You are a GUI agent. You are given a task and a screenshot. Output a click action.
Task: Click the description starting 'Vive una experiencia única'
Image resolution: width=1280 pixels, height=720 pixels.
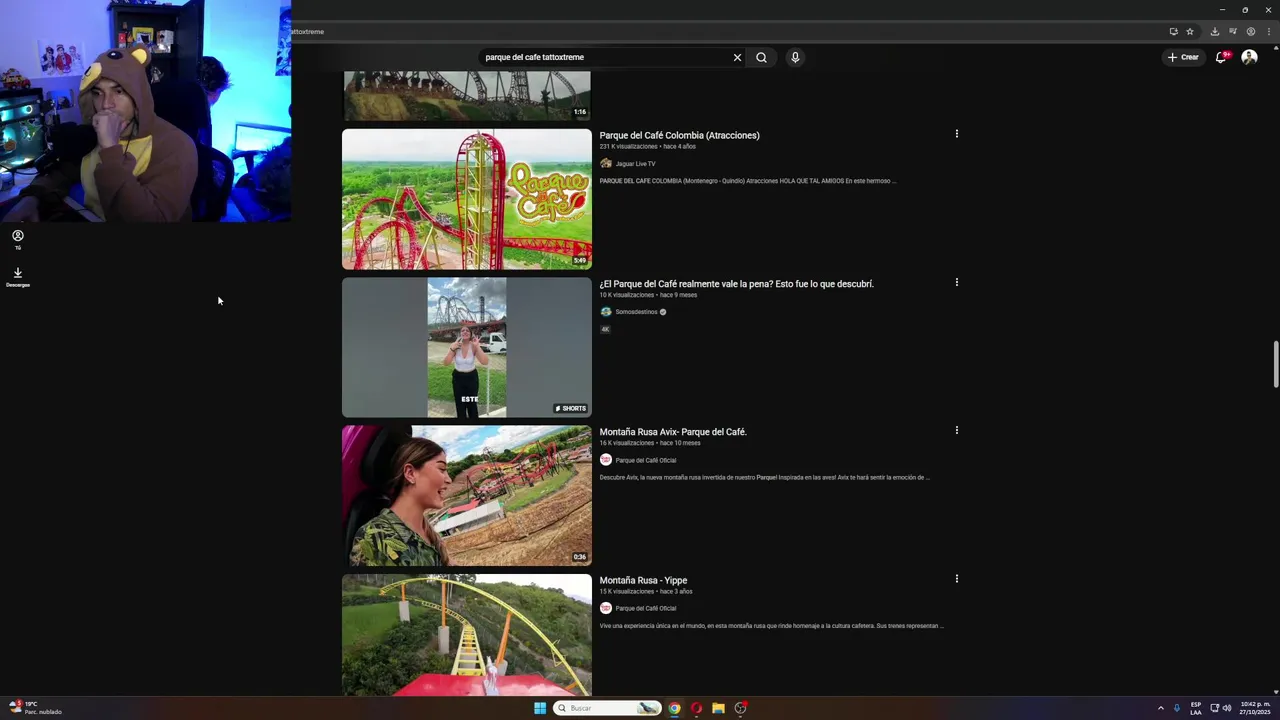tap(771, 626)
